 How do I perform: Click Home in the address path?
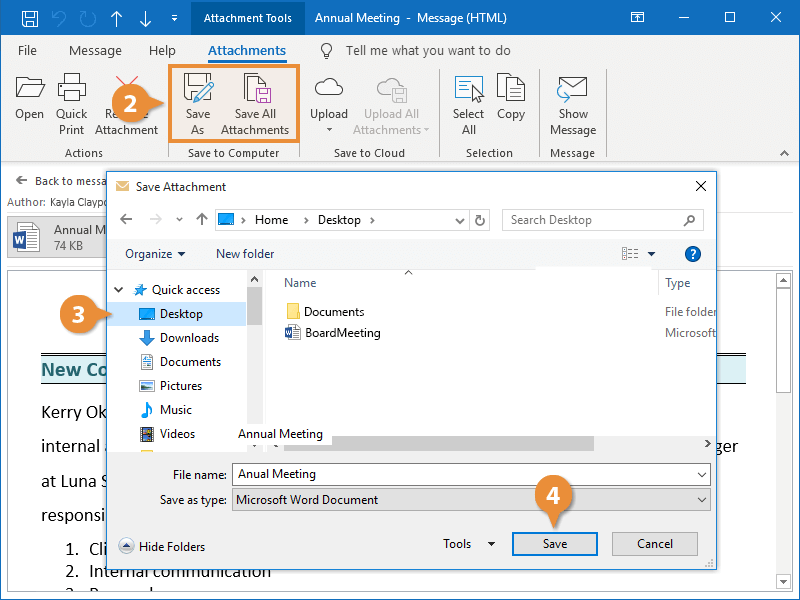point(271,220)
